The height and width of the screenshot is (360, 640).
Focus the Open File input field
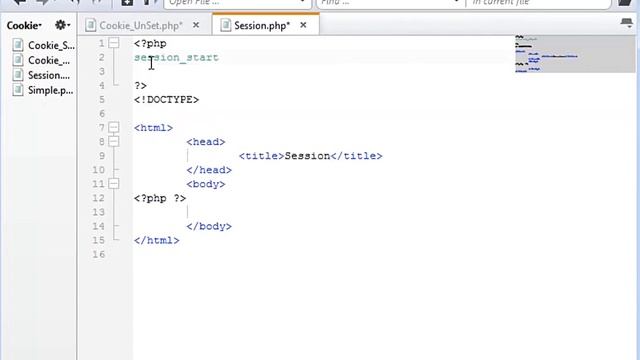tap(237, 2)
